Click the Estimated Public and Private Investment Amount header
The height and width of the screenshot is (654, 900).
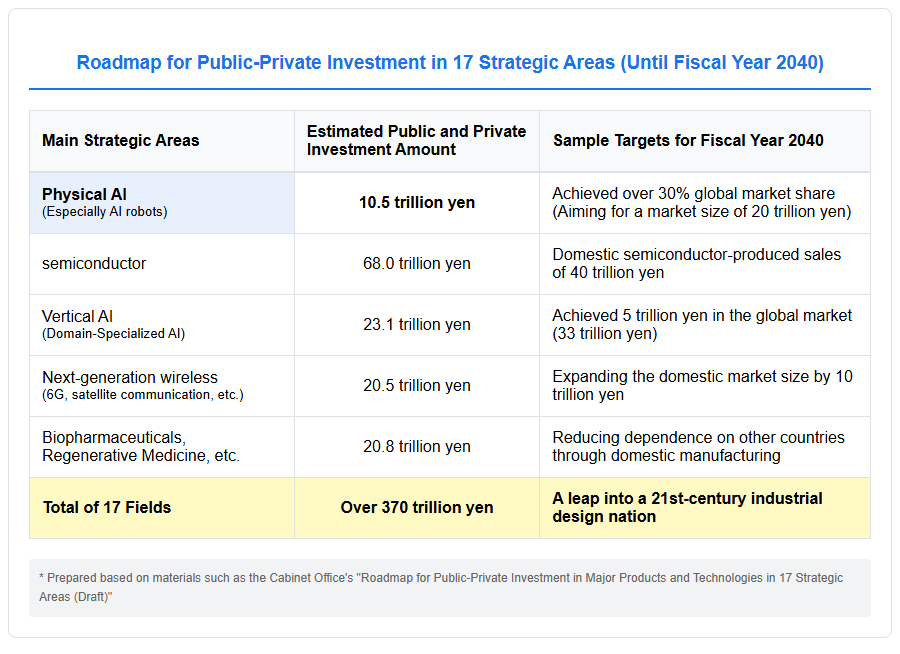pyautogui.click(x=417, y=141)
